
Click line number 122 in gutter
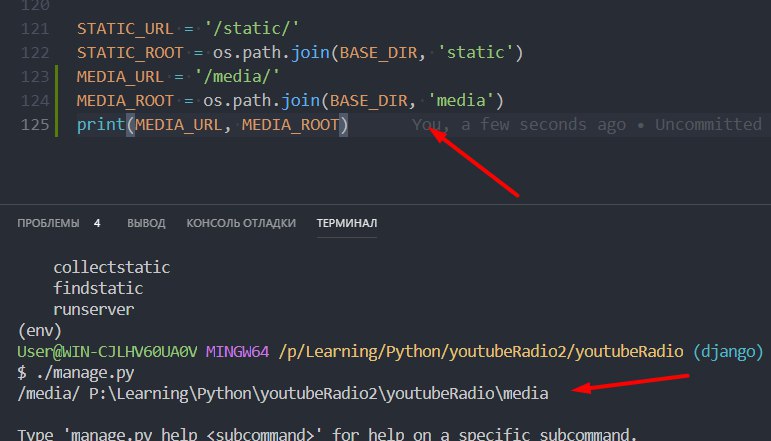coord(35,53)
